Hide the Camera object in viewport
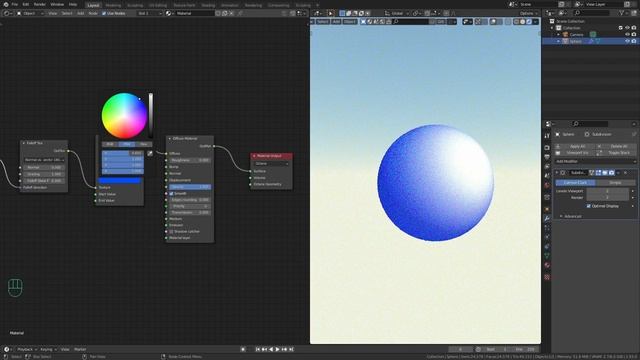Image resolution: width=640 pixels, height=360 pixels. click(x=627, y=35)
